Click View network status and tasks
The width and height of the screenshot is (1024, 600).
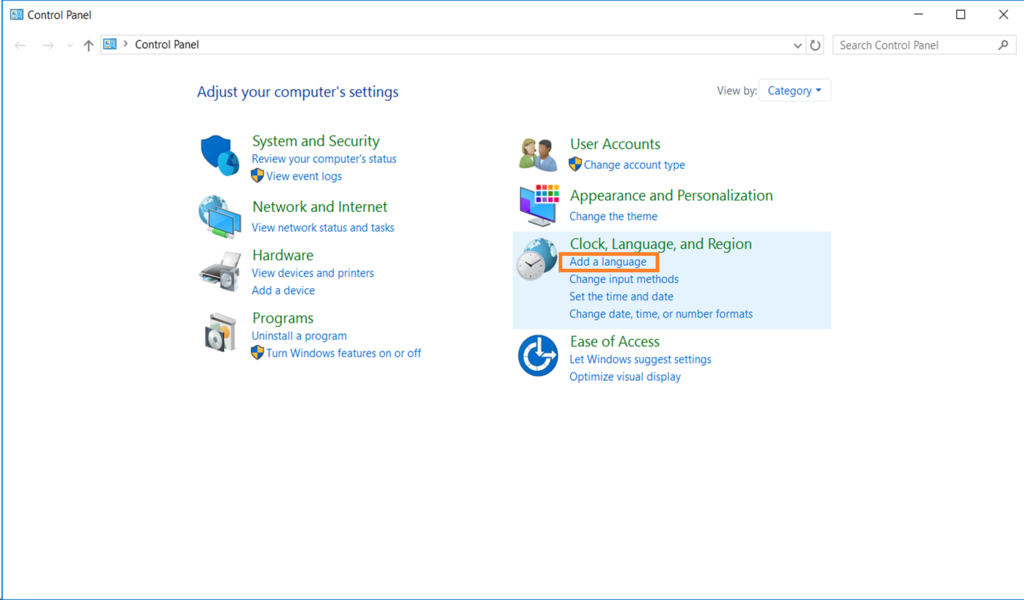(x=323, y=228)
